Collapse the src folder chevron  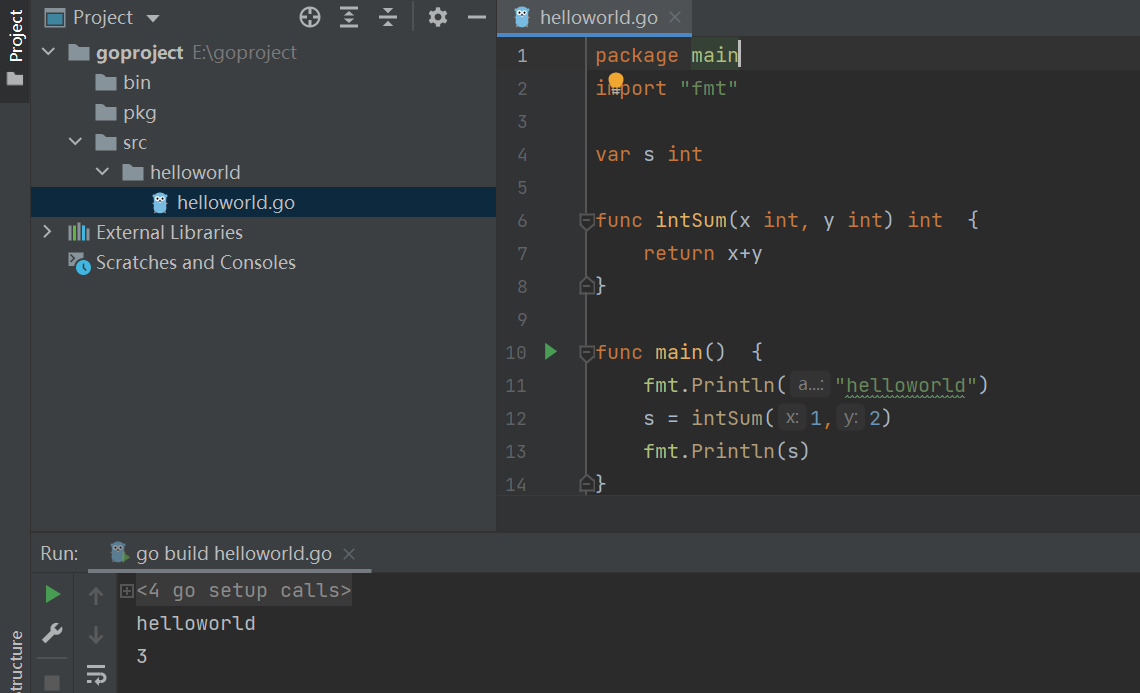[x=76, y=142]
